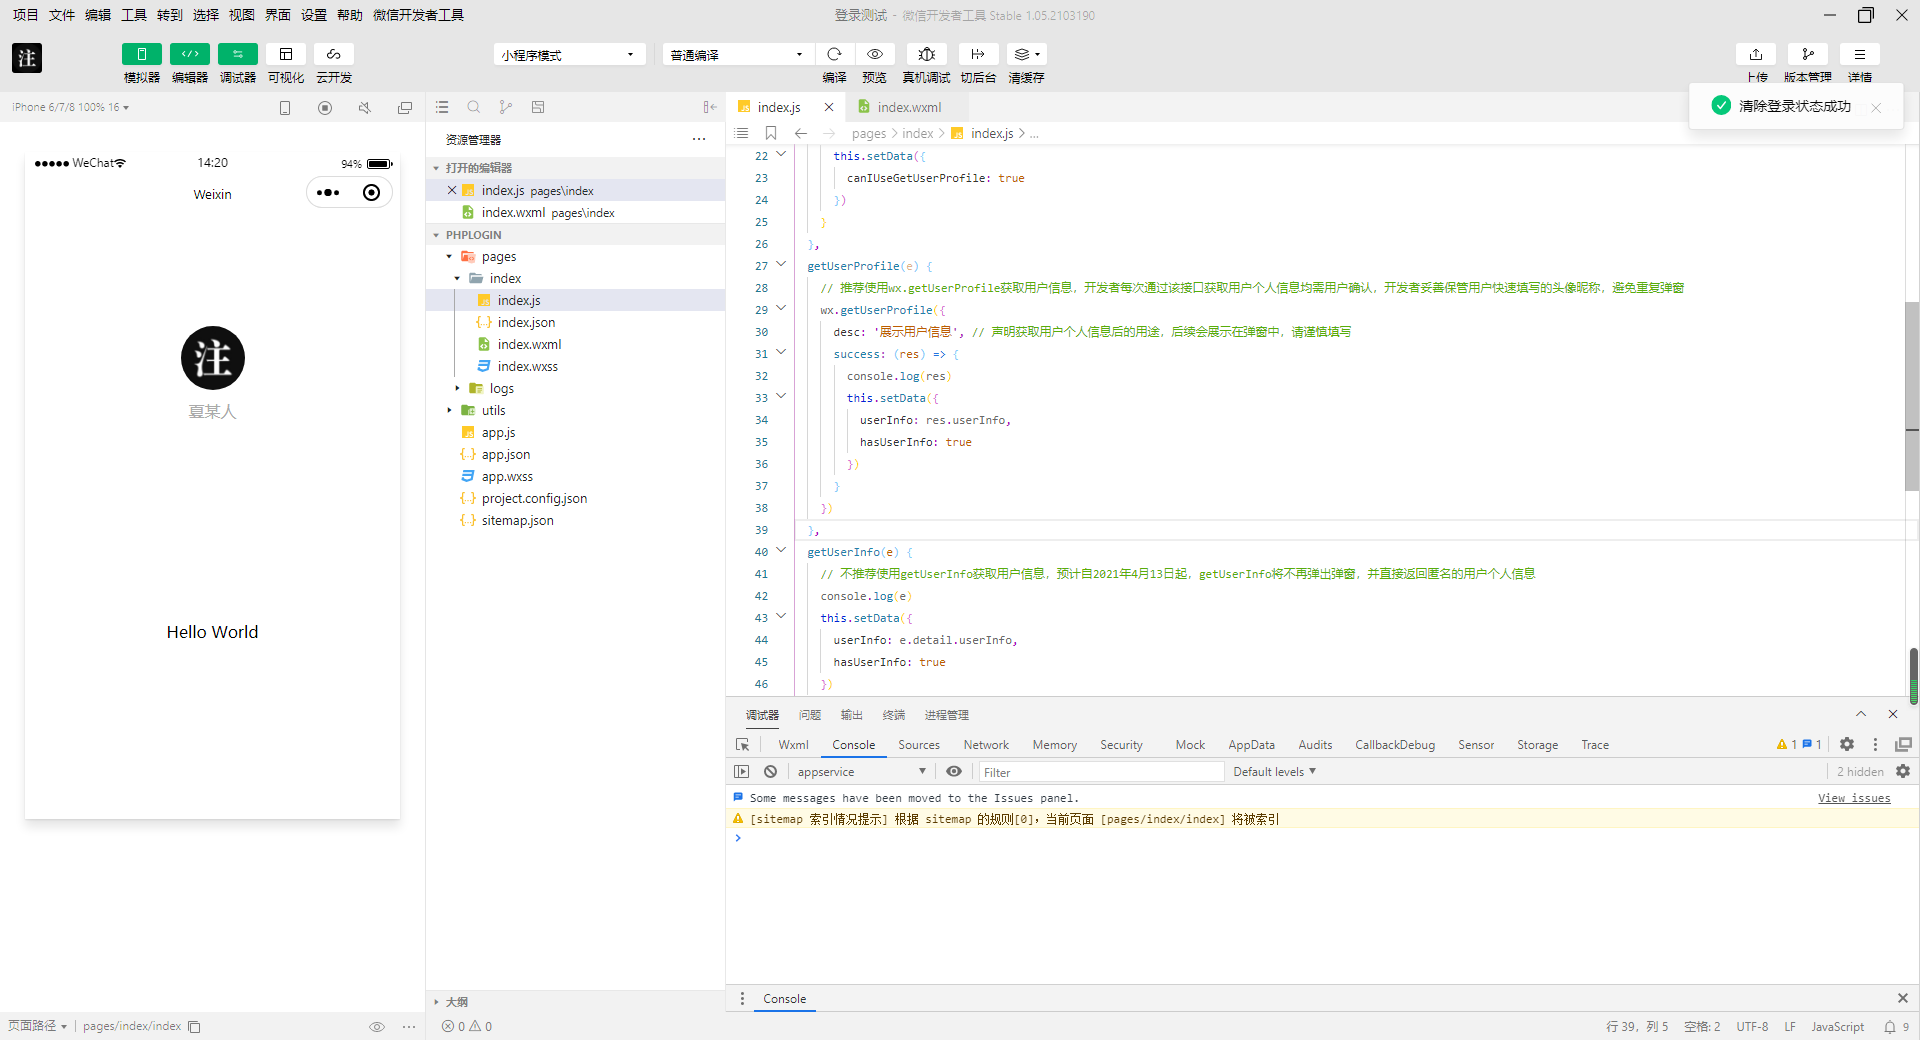Open the appservice context dropdown

click(861, 772)
